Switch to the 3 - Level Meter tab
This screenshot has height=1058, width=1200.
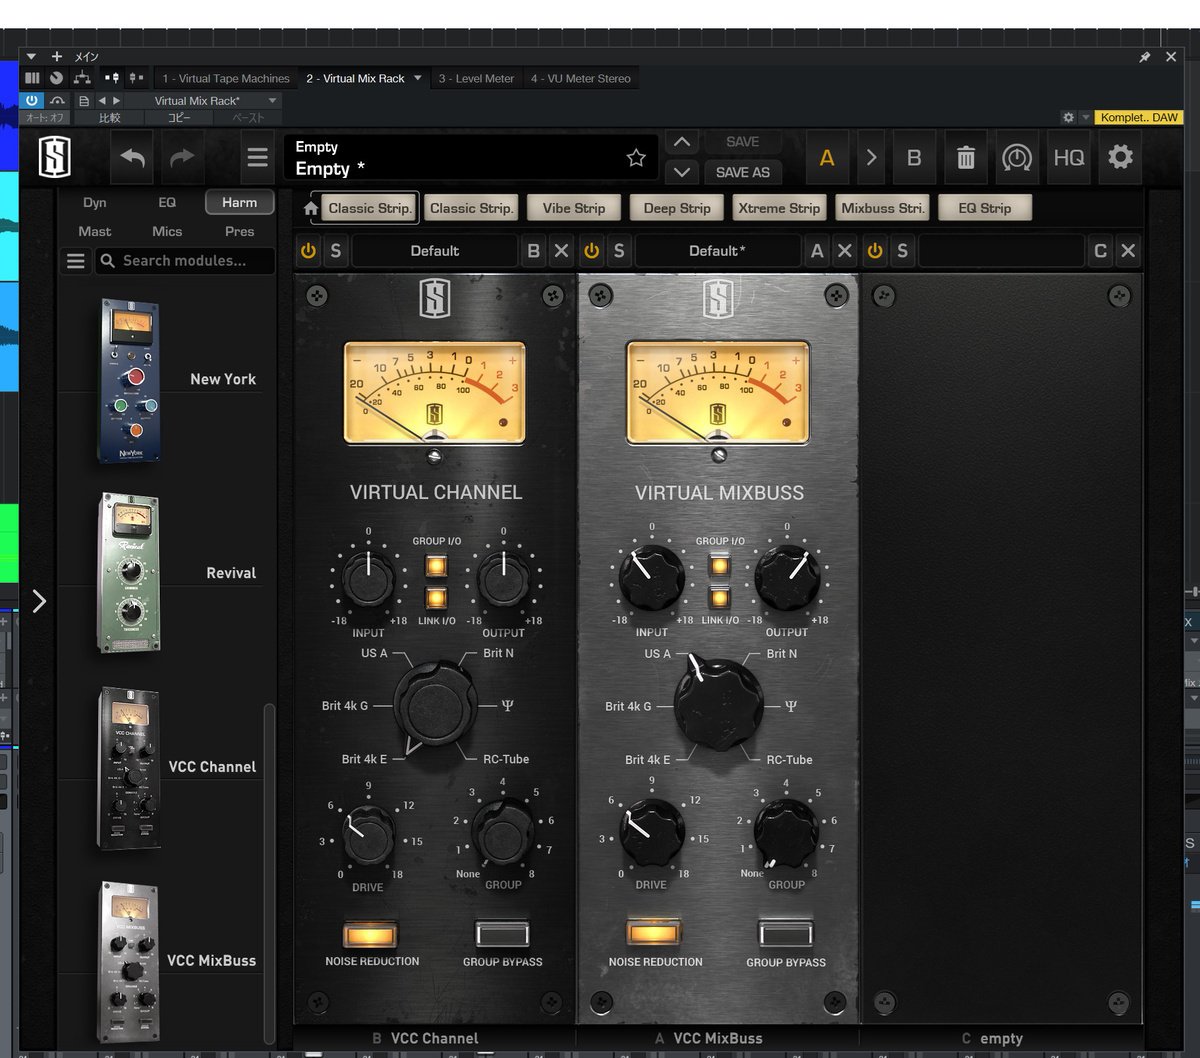[x=478, y=77]
